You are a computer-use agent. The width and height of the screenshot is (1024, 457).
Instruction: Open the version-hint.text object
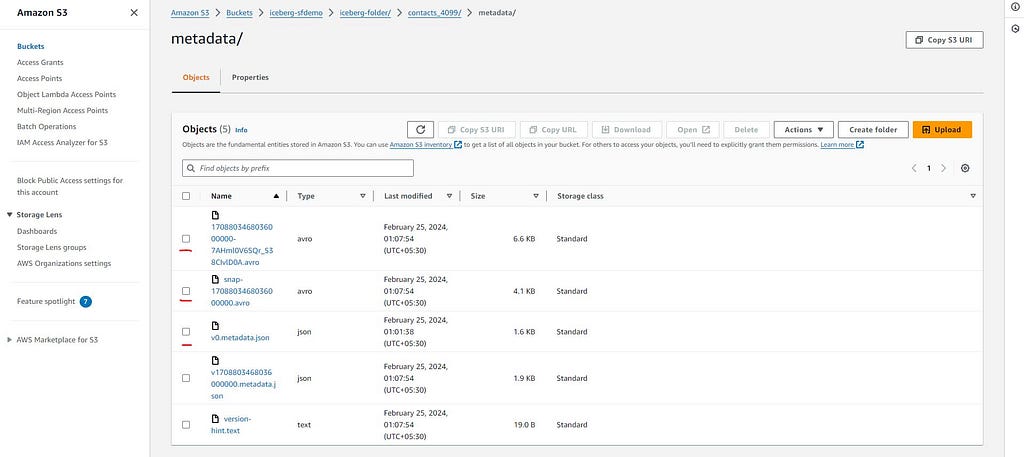(x=231, y=424)
